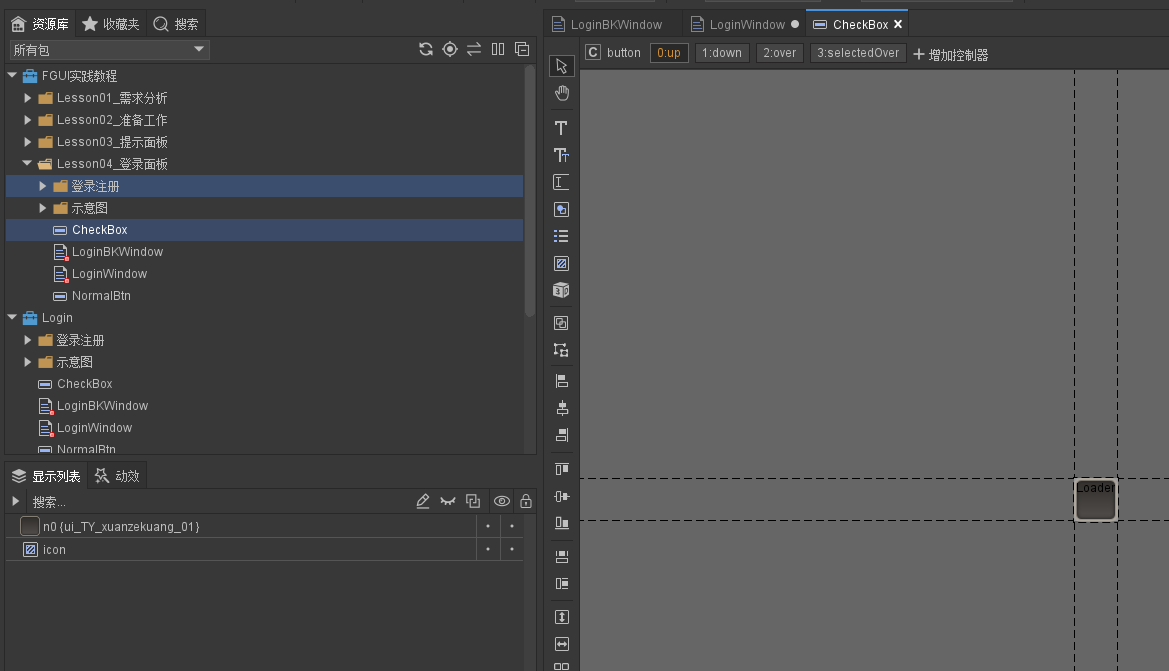
Task: Select NormalBtn in Lesson04 folder
Action: coord(101,296)
